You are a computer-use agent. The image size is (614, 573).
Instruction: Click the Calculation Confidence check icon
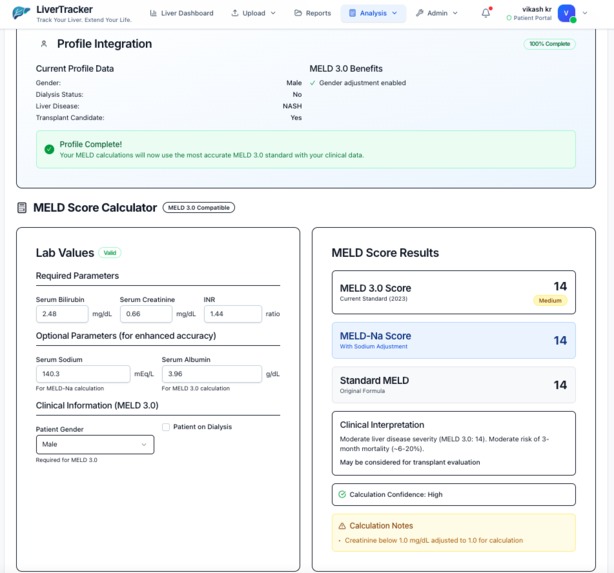pyautogui.click(x=342, y=494)
